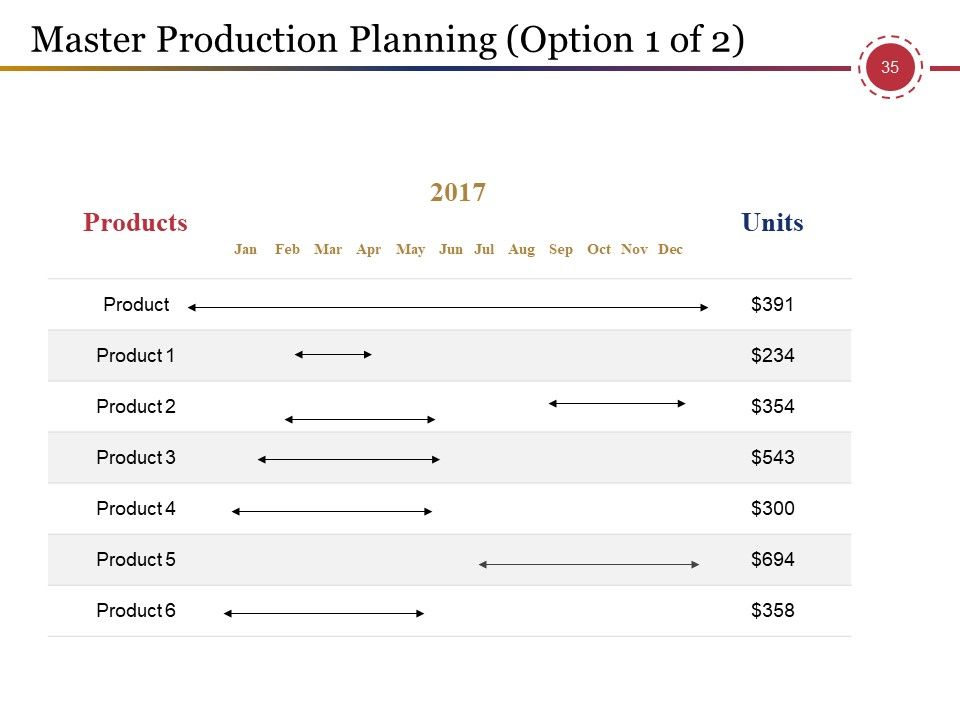This screenshot has width=960, height=720.
Task: Select the Master Production Planning title
Action: 388,40
